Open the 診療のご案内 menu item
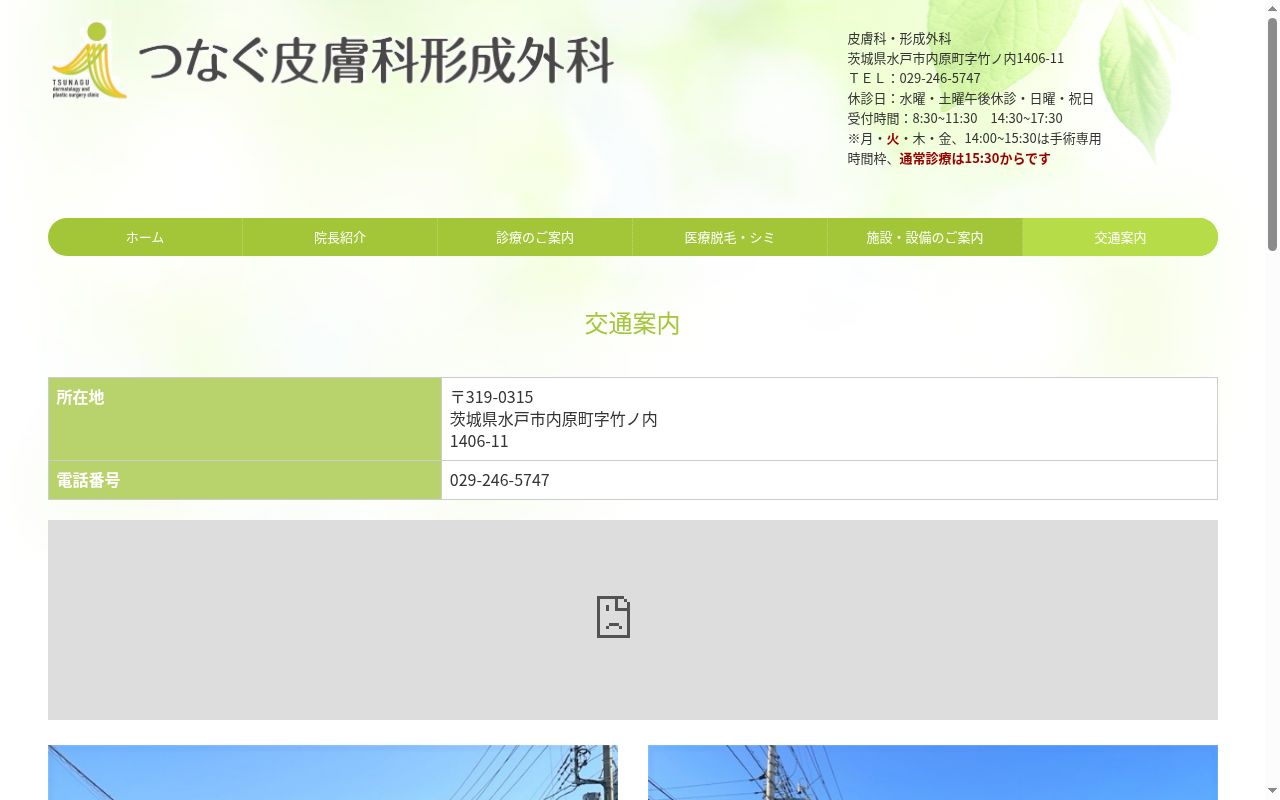 click(535, 237)
